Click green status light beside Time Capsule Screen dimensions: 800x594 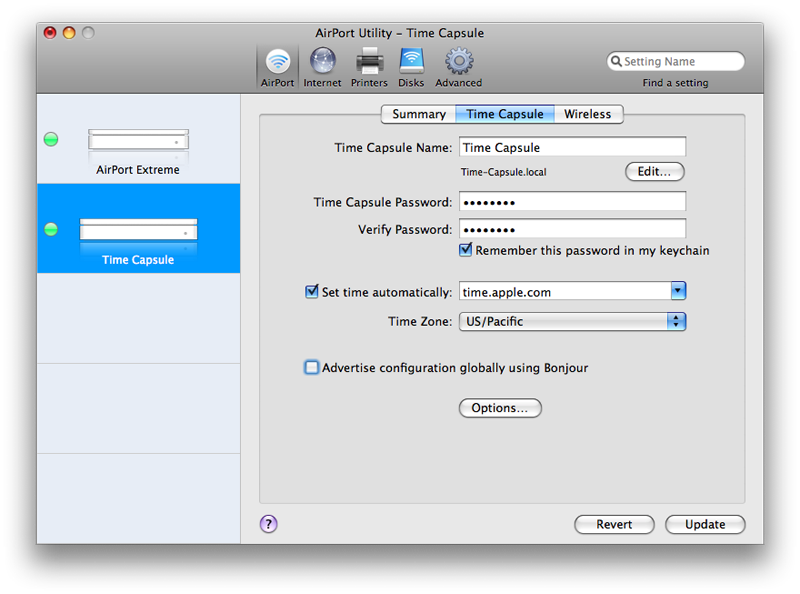click(51, 230)
